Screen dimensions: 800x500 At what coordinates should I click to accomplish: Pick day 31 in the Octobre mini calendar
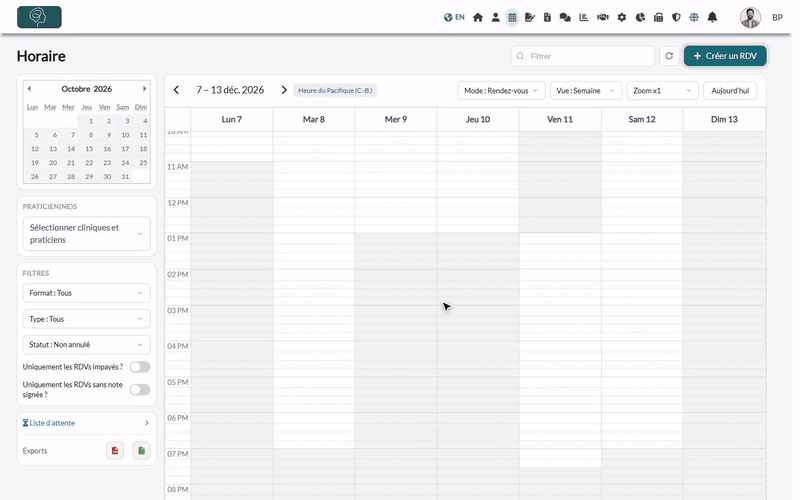125,177
